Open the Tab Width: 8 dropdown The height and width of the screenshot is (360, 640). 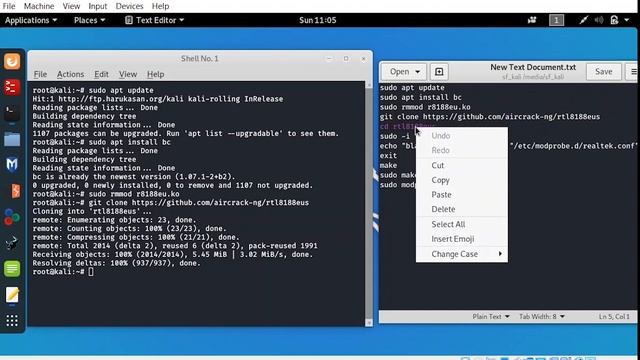(x=542, y=316)
